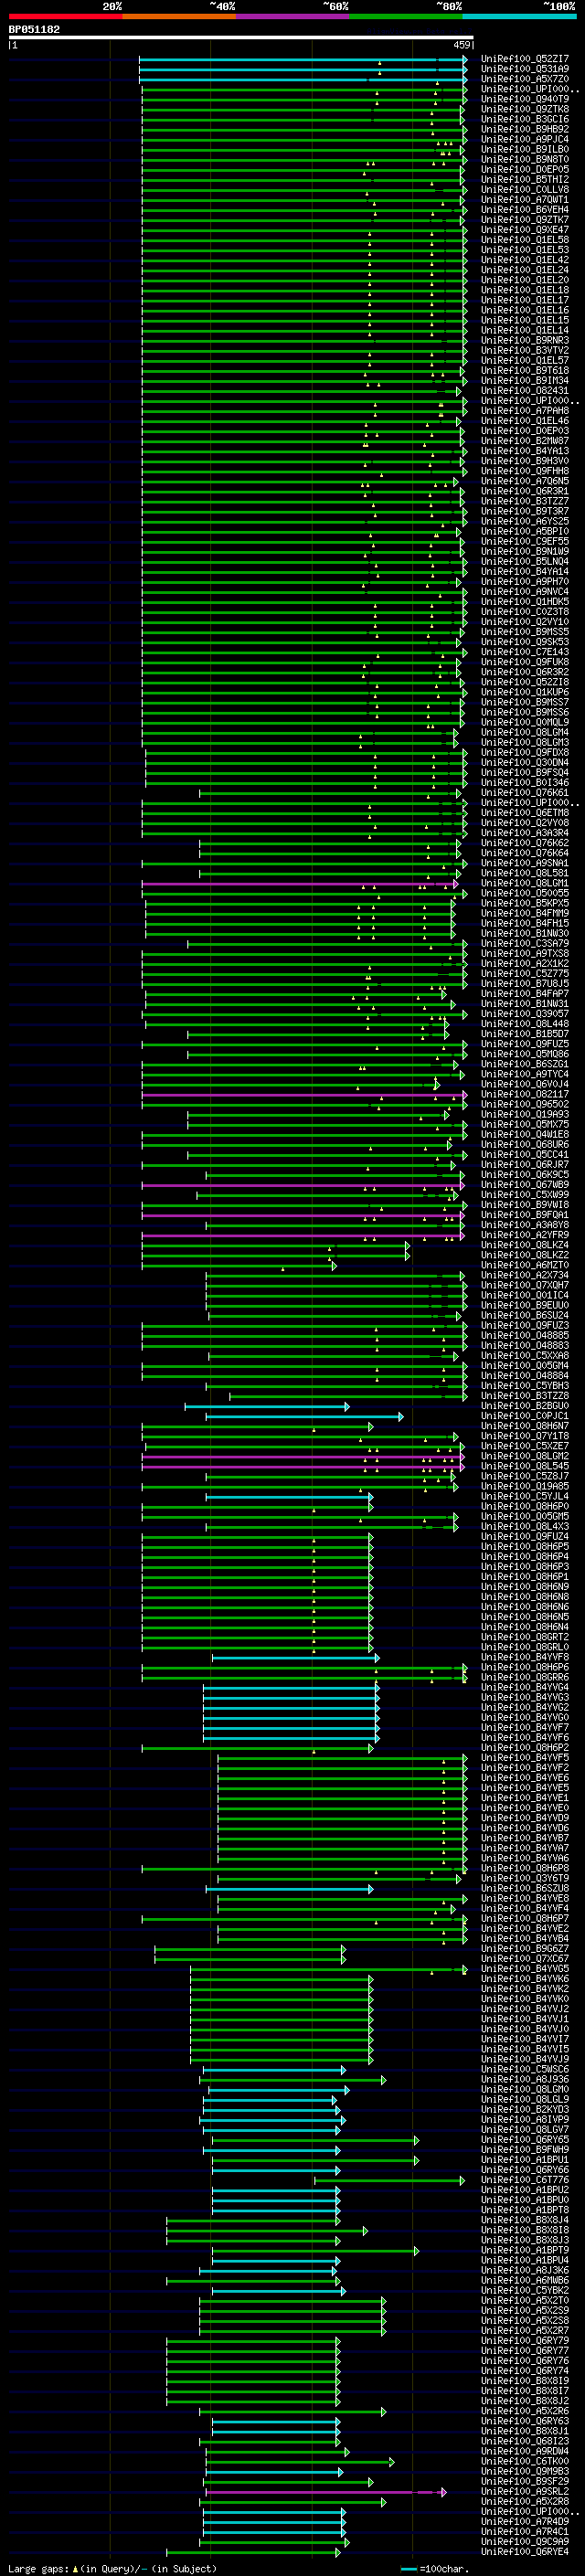The image size is (585, 2576).
Task: Select the UniRef100_B3GCI6 hit label
Action: coord(525,119)
